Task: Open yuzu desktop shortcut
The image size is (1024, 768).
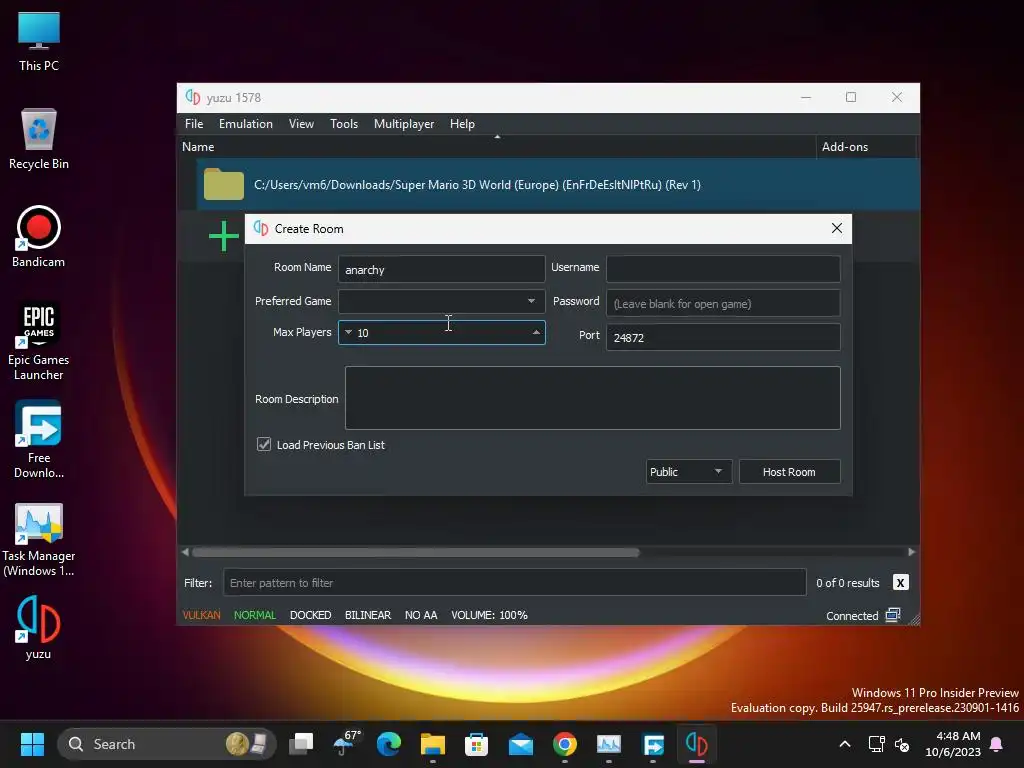Action: coord(39,628)
